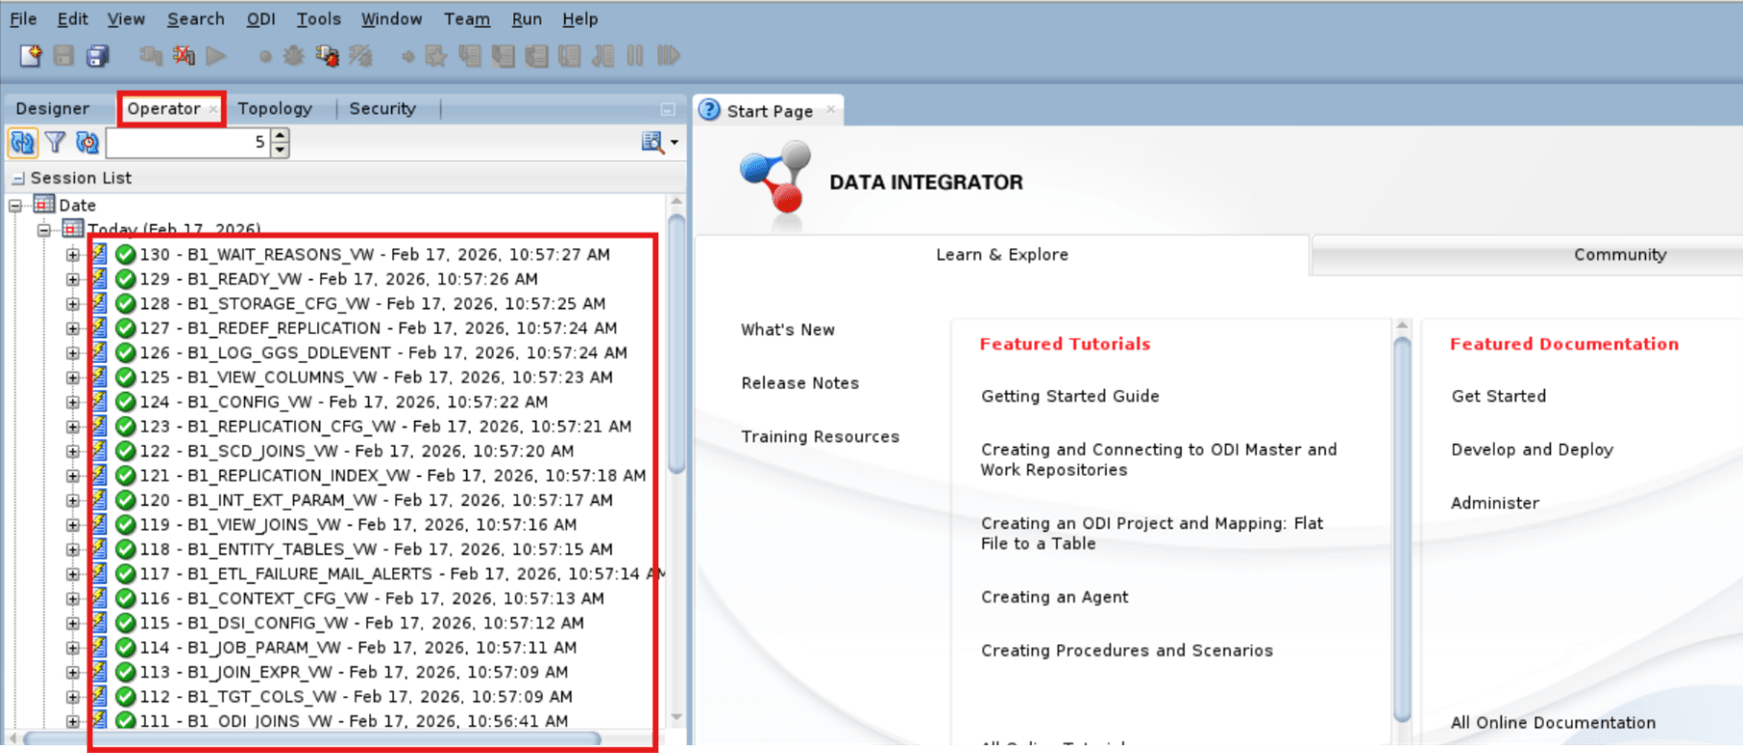Open the Release Notes link
The image size is (1743, 753).
[x=800, y=383]
